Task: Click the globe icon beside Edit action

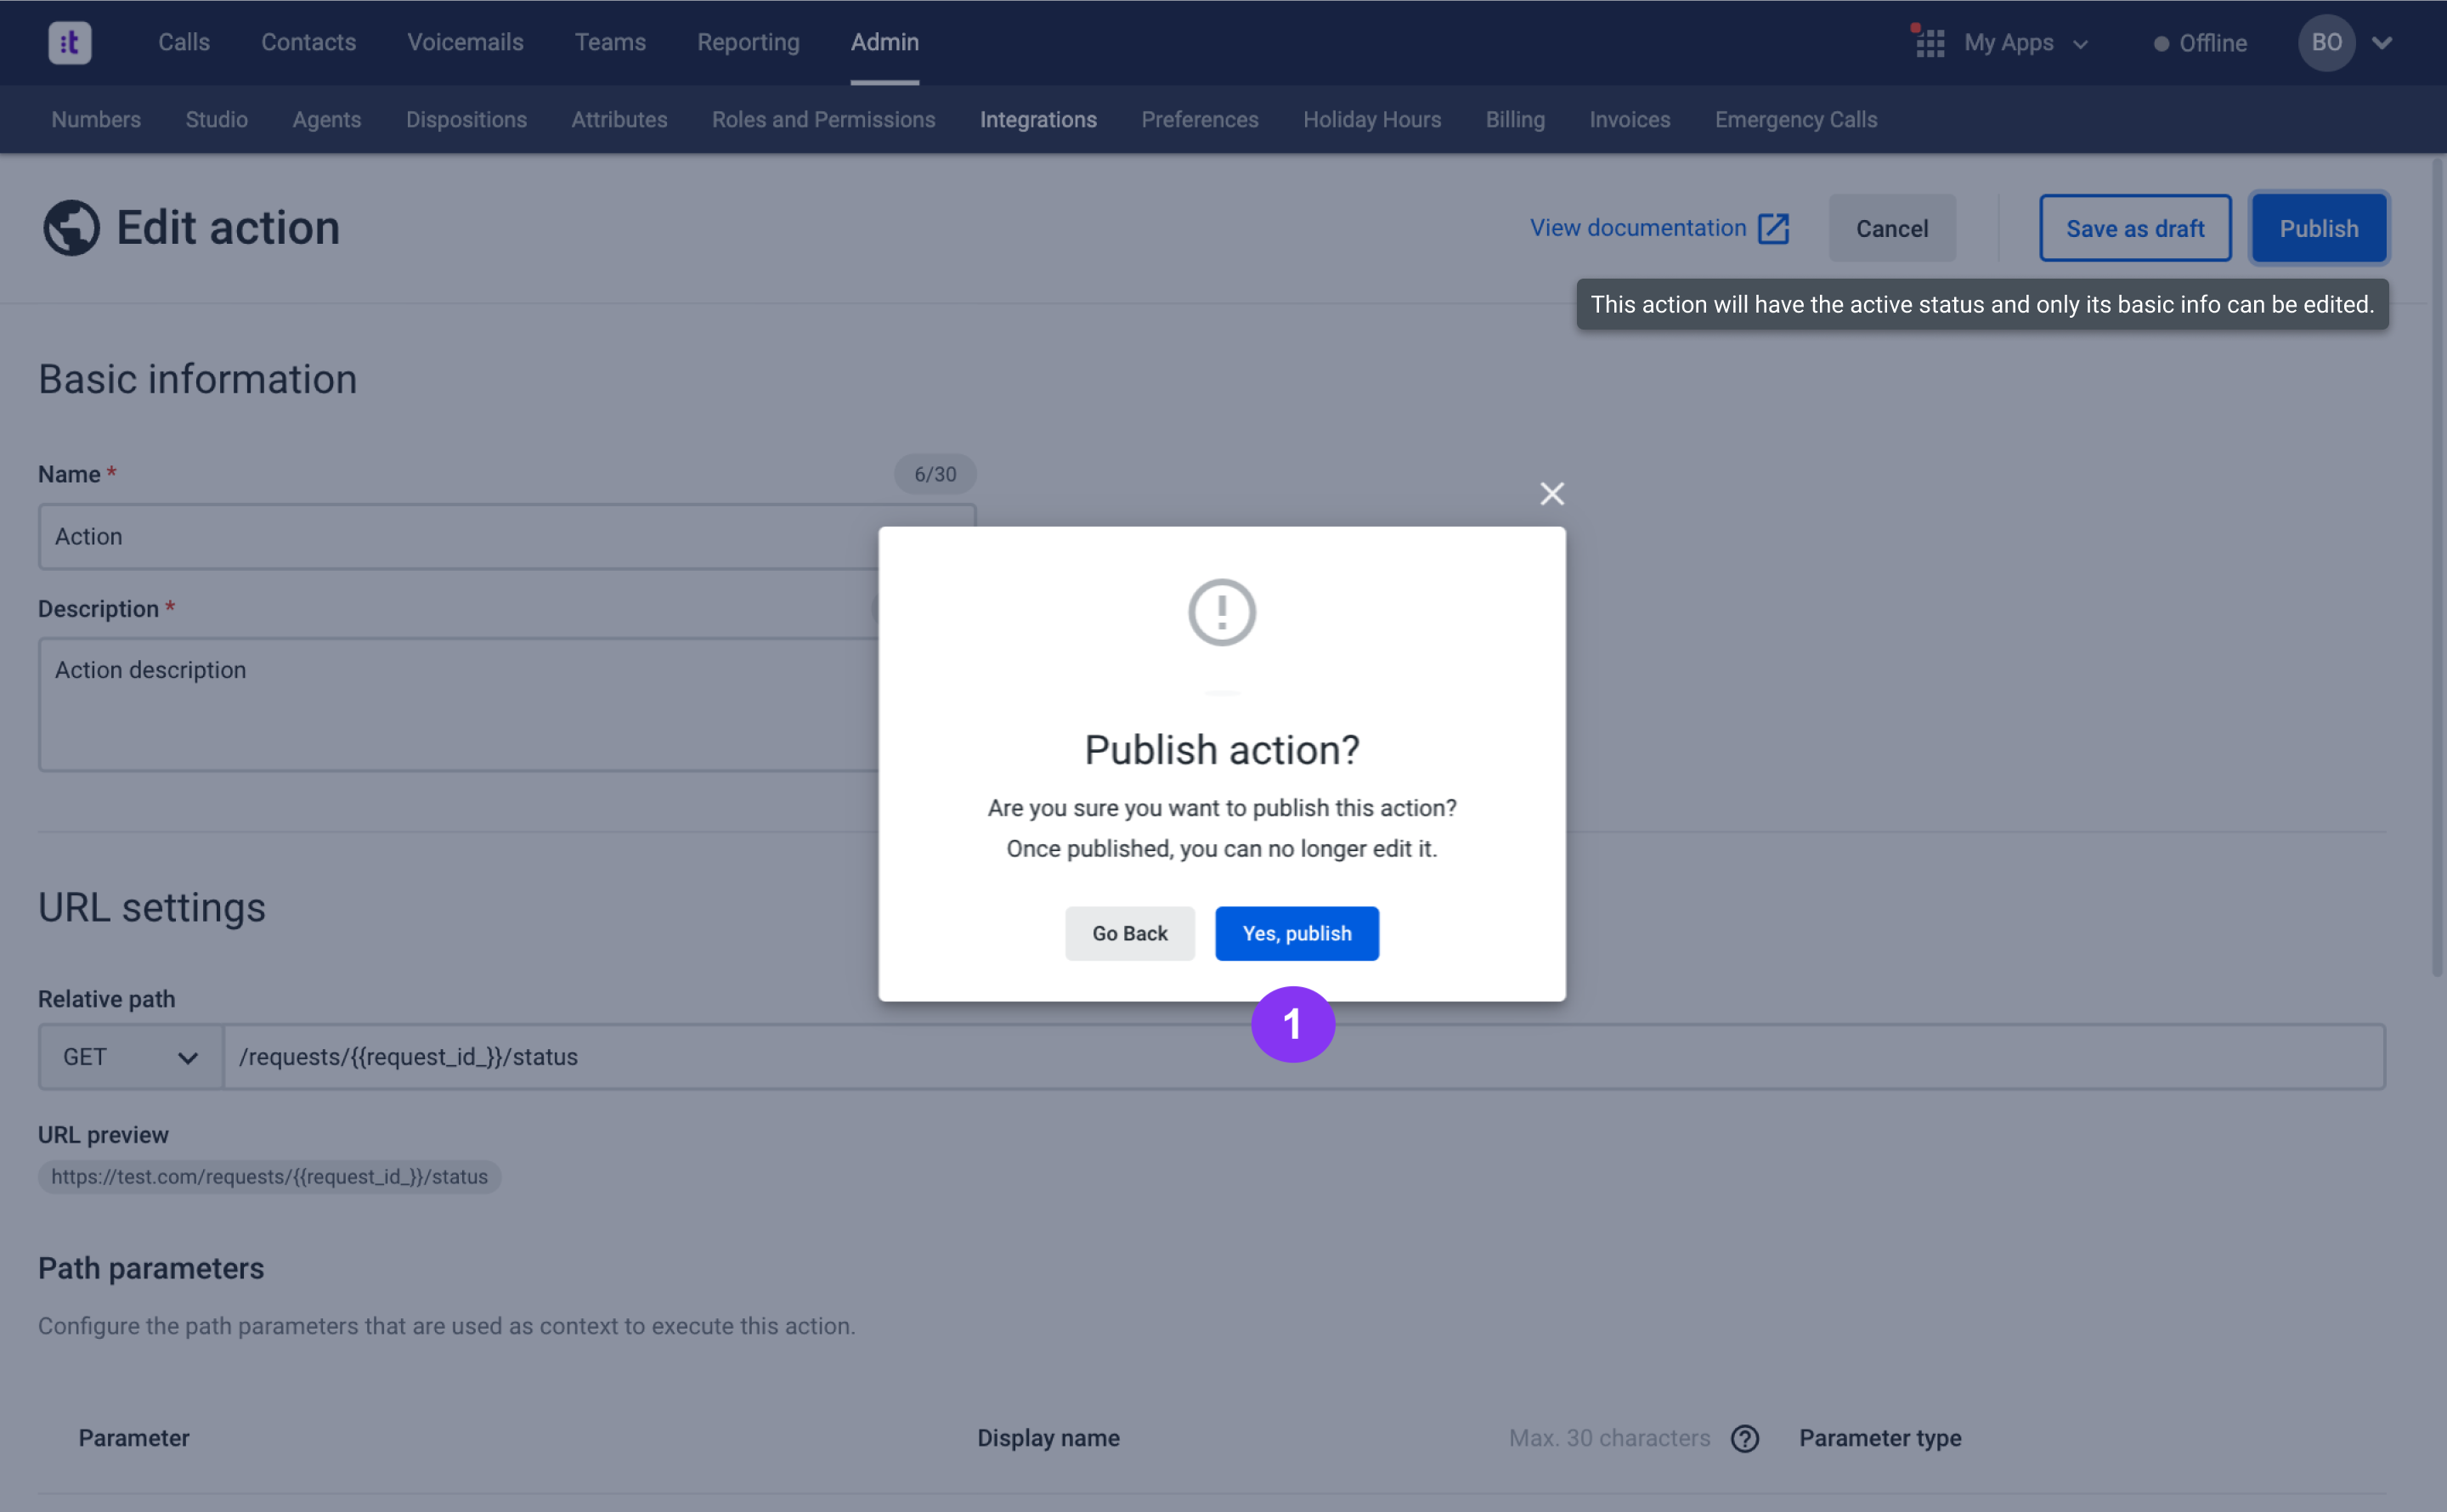Action: [x=71, y=228]
